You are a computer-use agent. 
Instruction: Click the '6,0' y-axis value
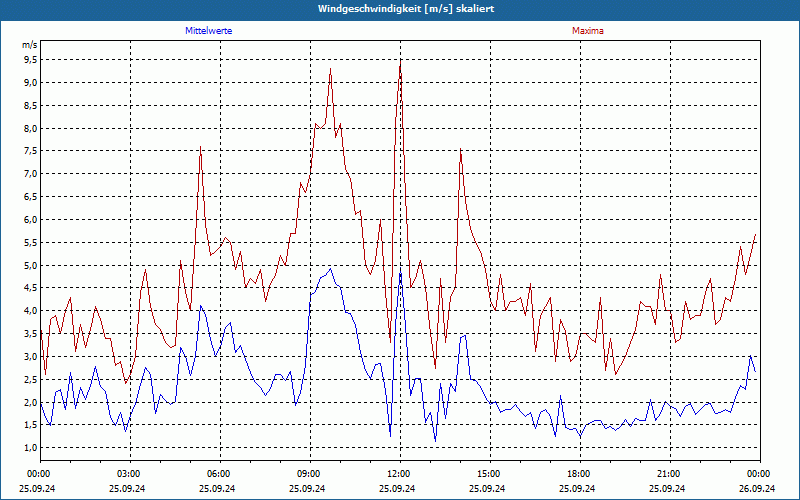pyautogui.click(x=31, y=219)
